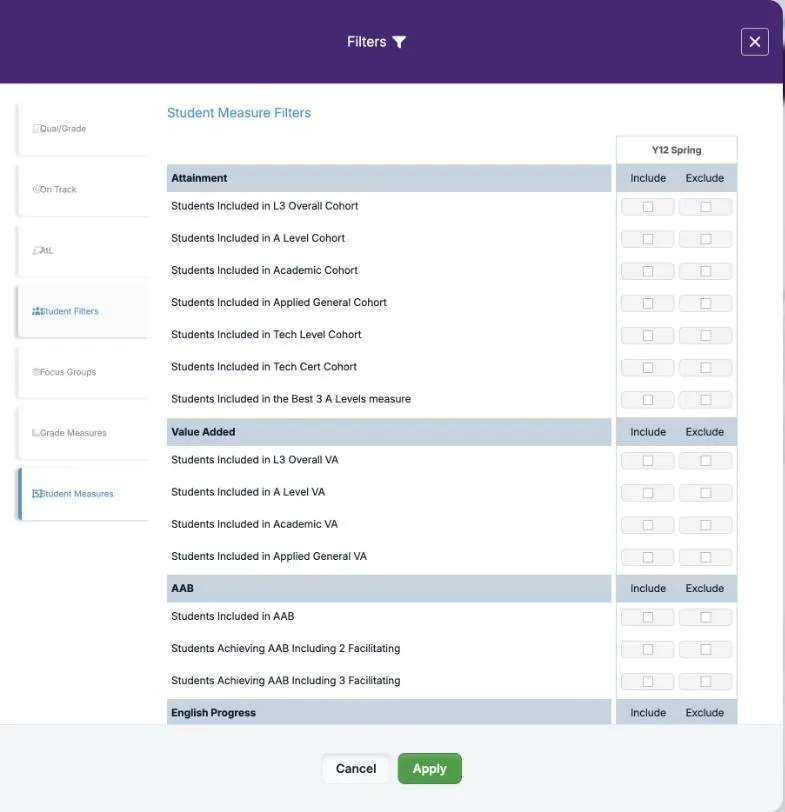Click the Student Filters people icon
Image resolution: width=785 pixels, height=812 pixels.
pos(36,311)
